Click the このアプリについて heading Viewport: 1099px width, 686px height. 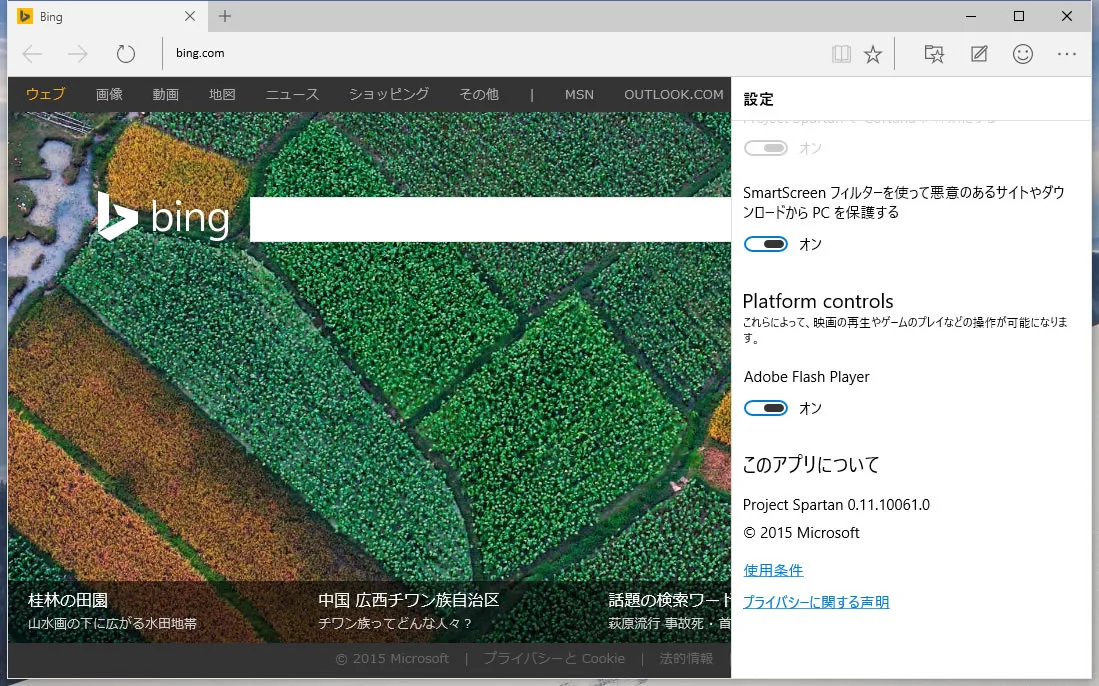(810, 465)
